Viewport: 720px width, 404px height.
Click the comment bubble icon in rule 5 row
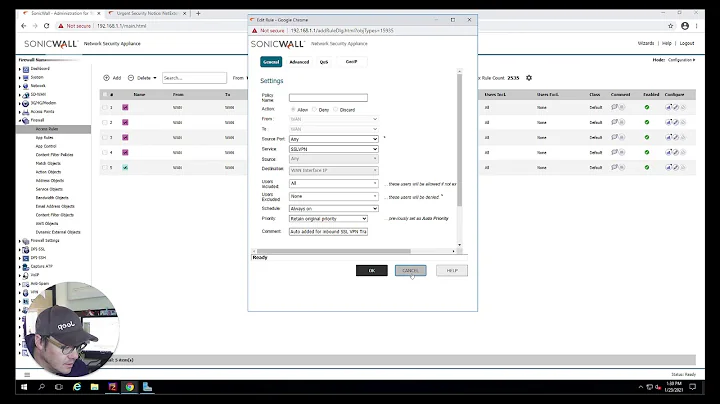614,168
